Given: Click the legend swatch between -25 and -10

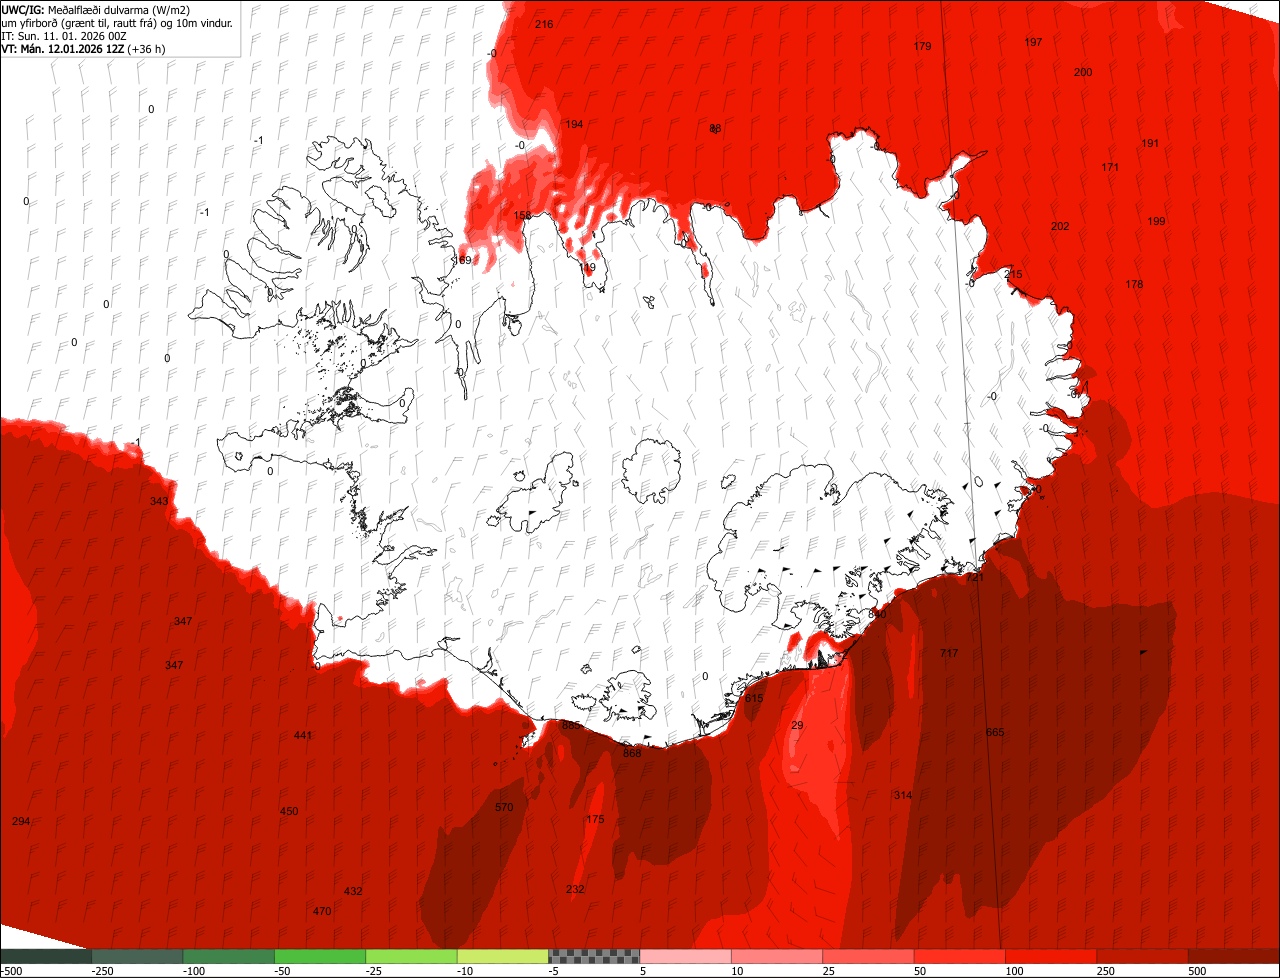Looking at the screenshot, I should [412, 955].
